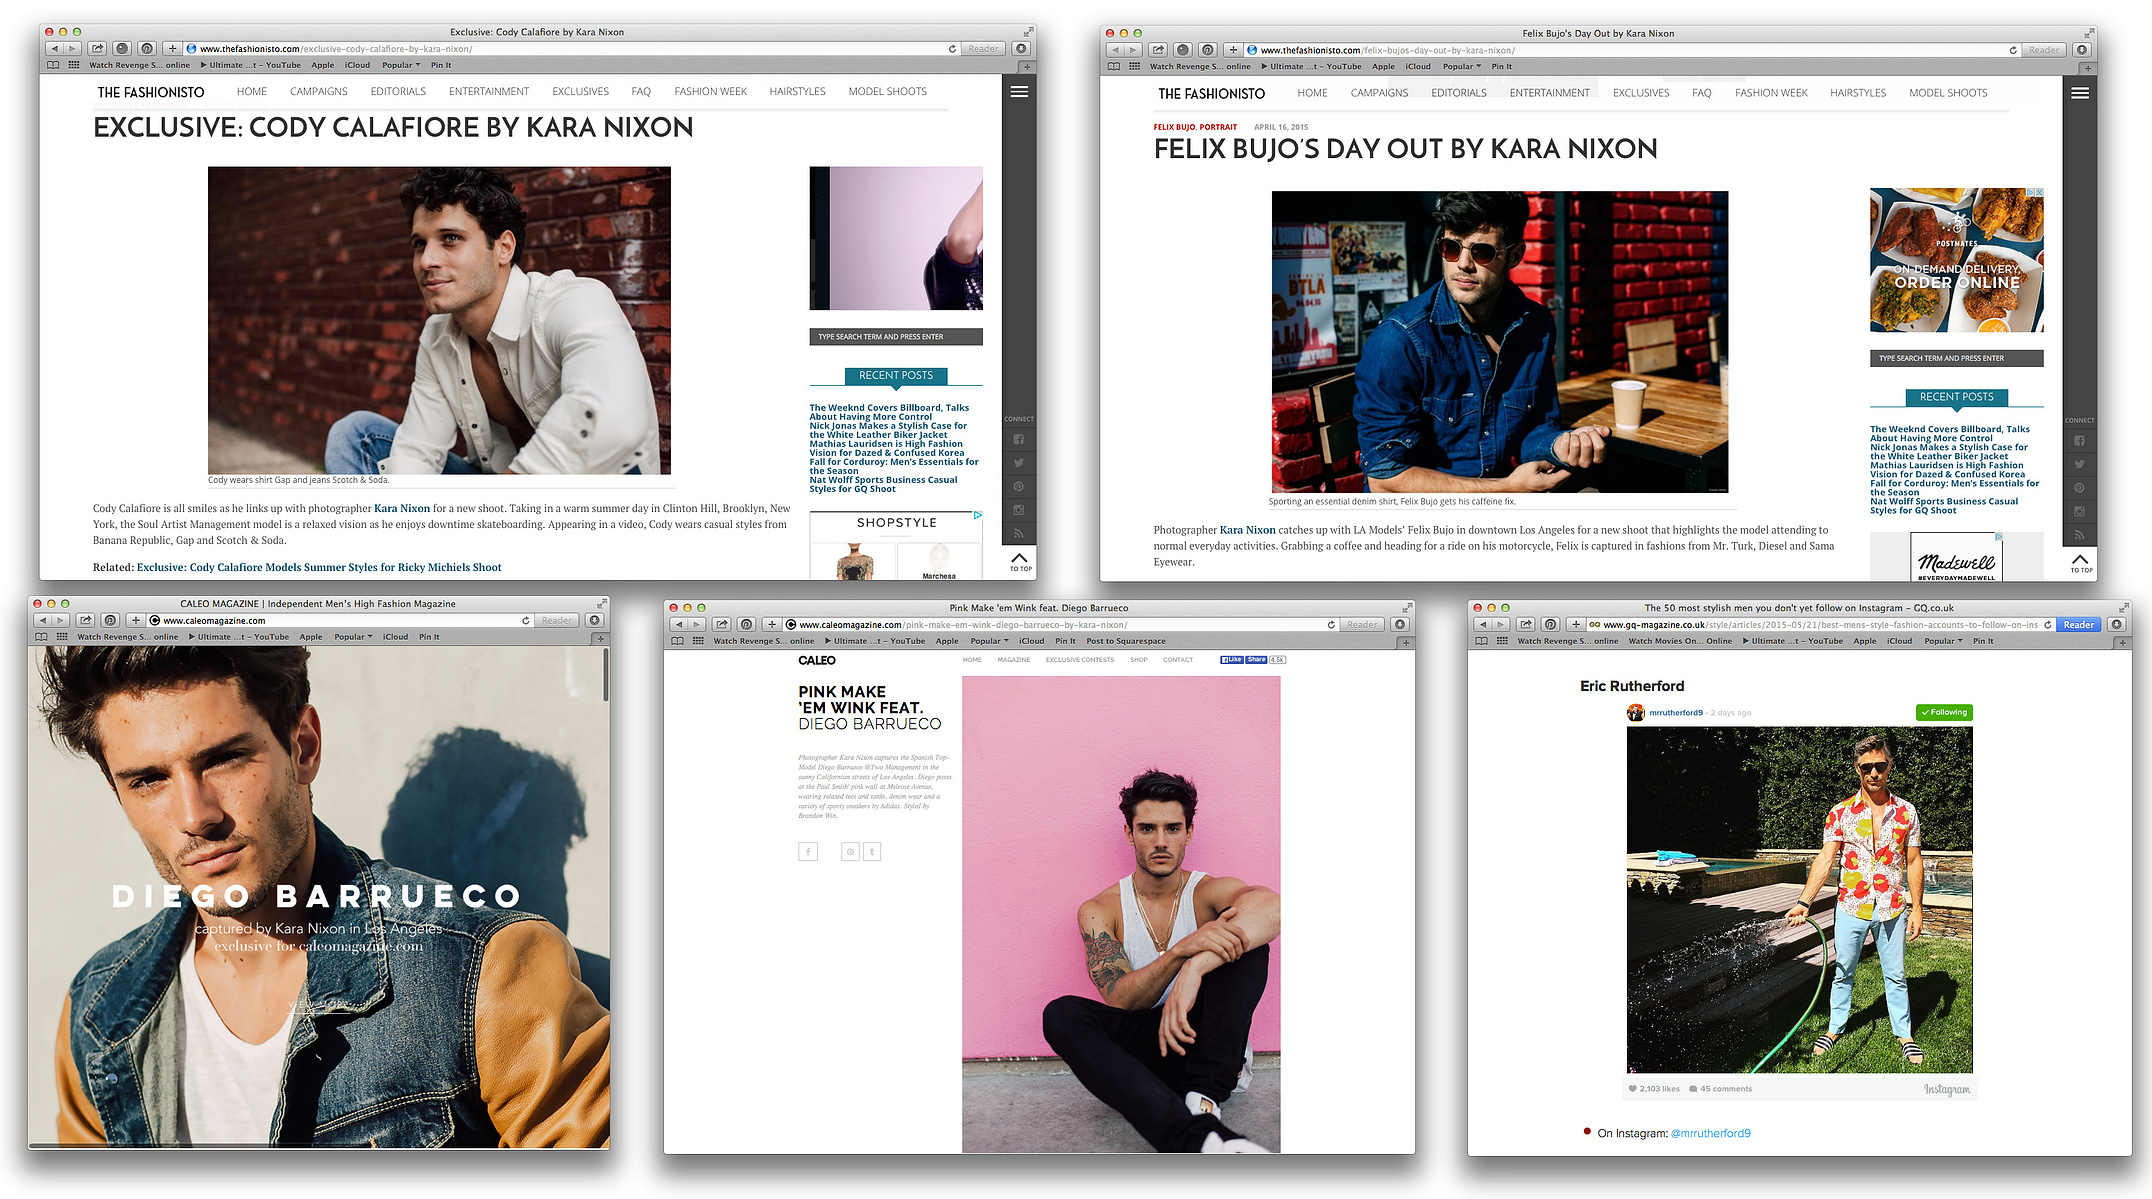This screenshot has width=2152, height=1199.
Task: Open Nat Wolff recent post in Cody sidebar
Action: [x=883, y=484]
